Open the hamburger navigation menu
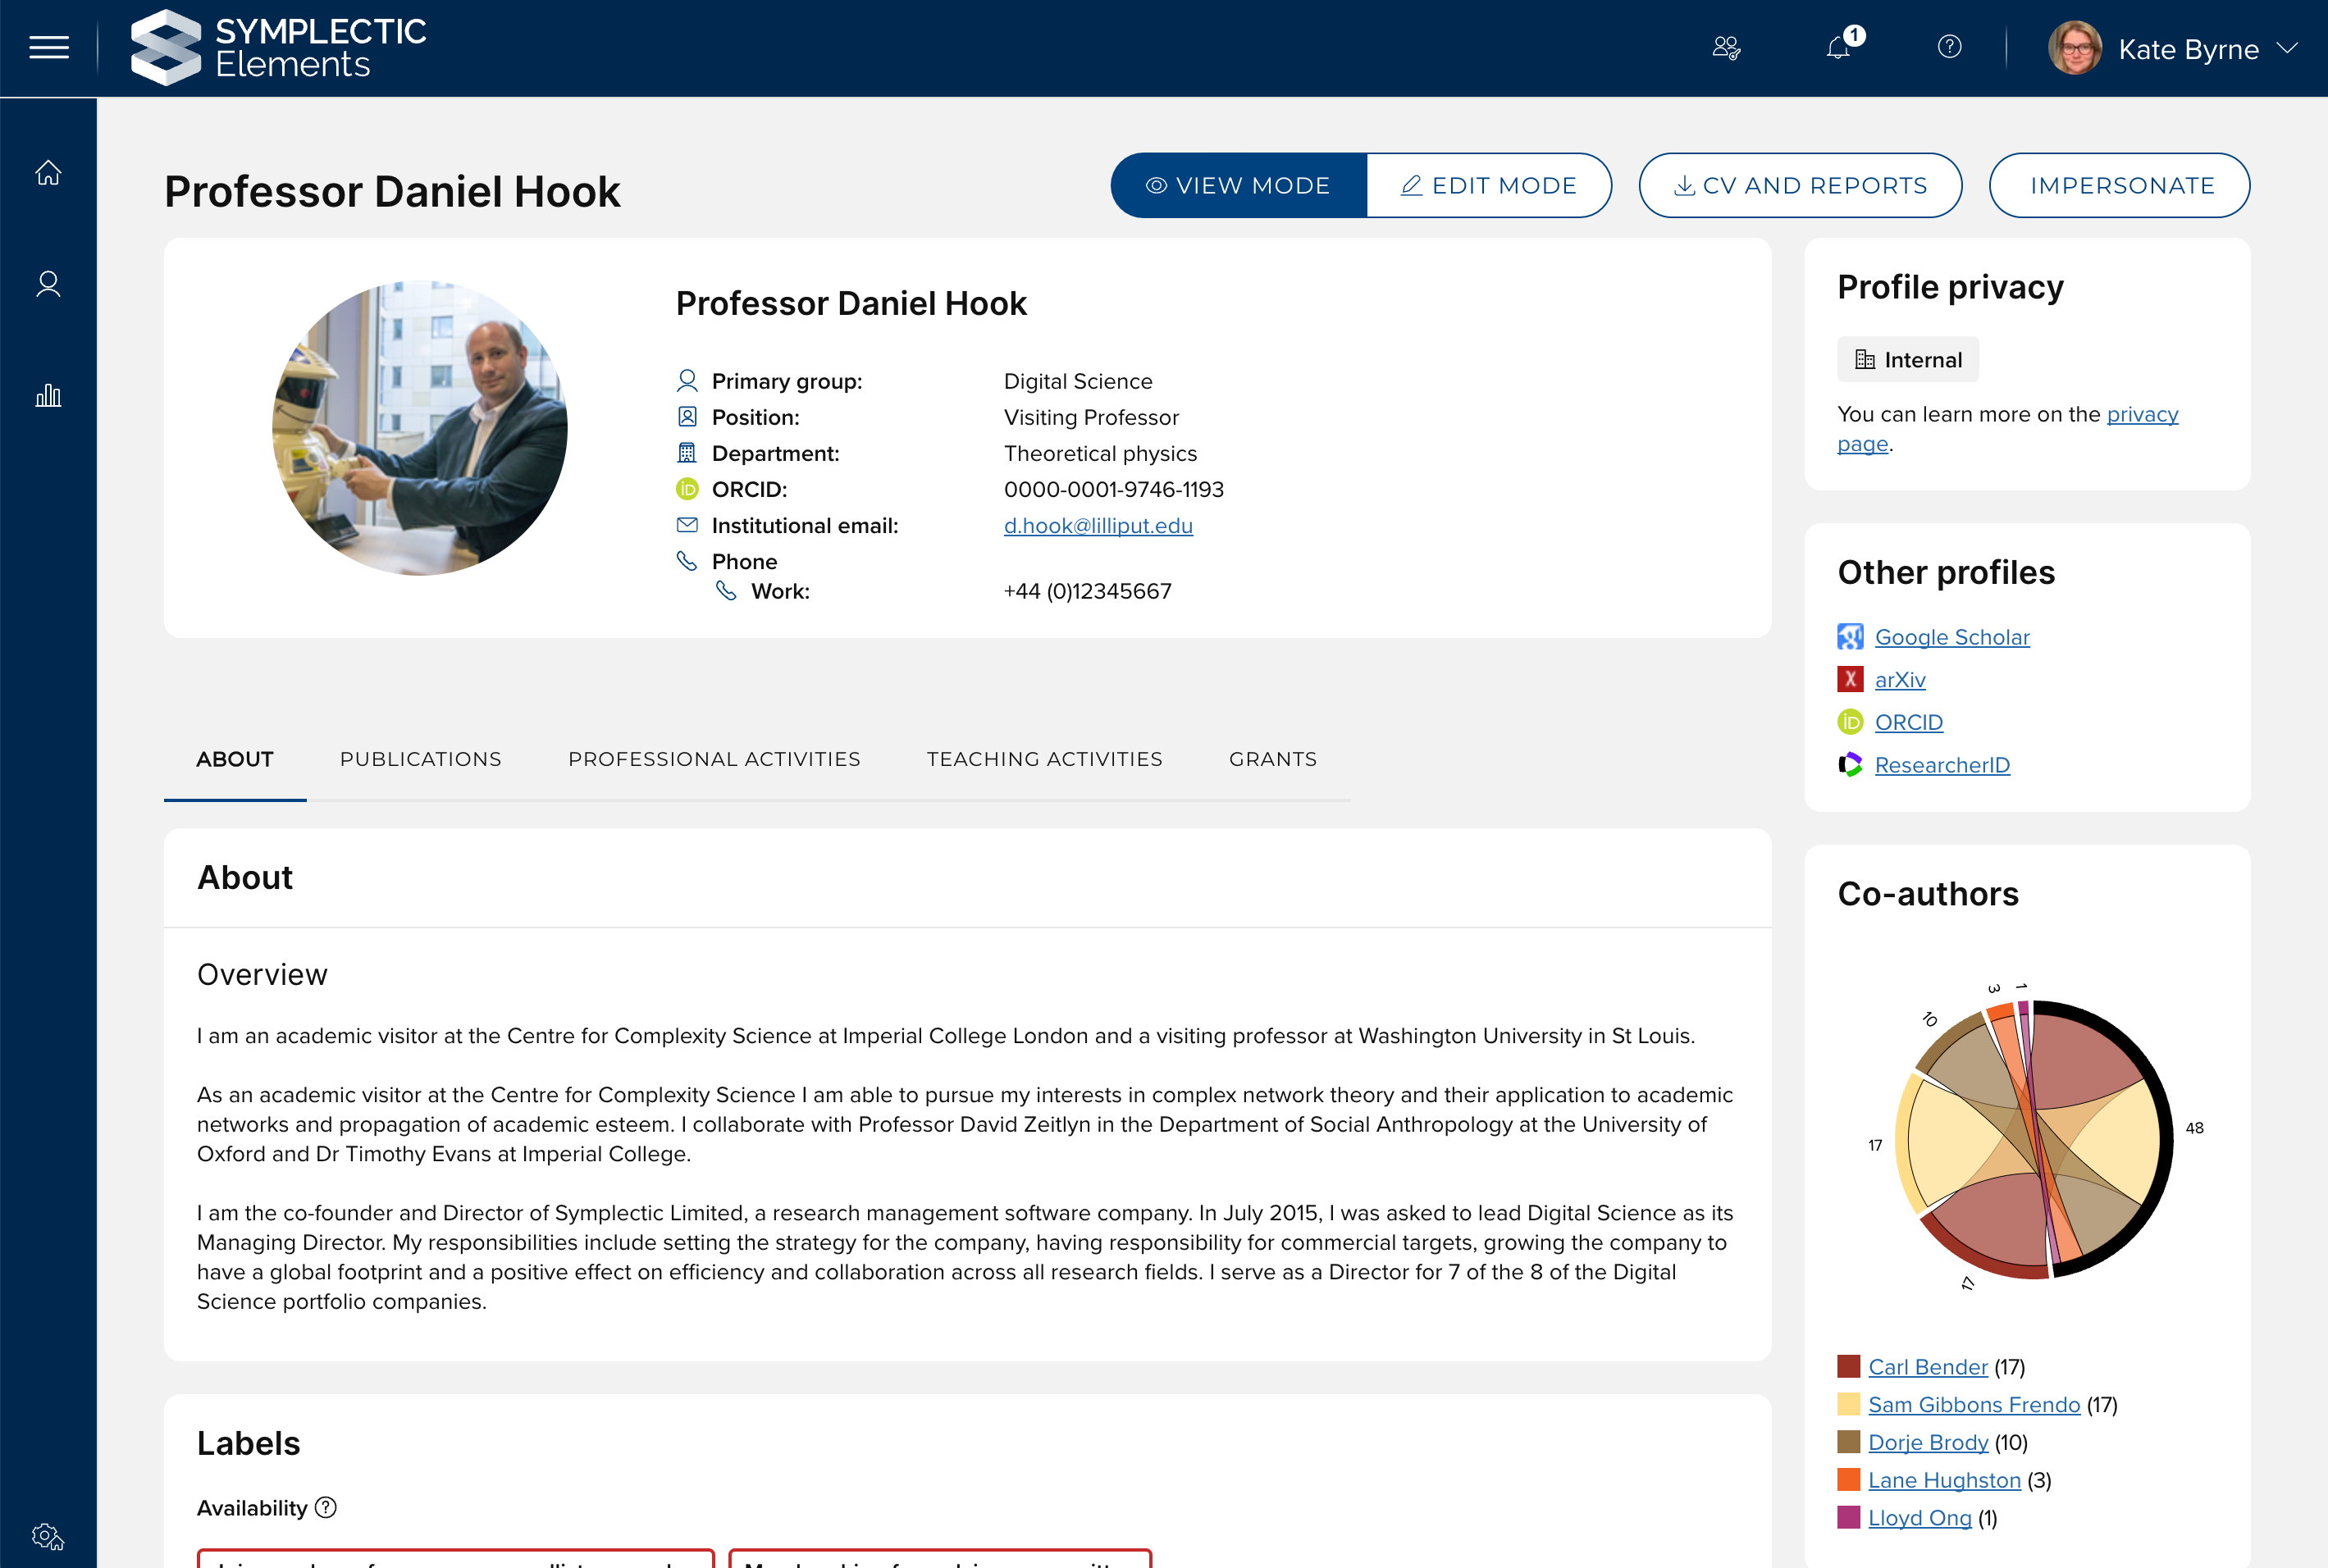The image size is (2328, 1568). pyautogui.click(x=48, y=48)
